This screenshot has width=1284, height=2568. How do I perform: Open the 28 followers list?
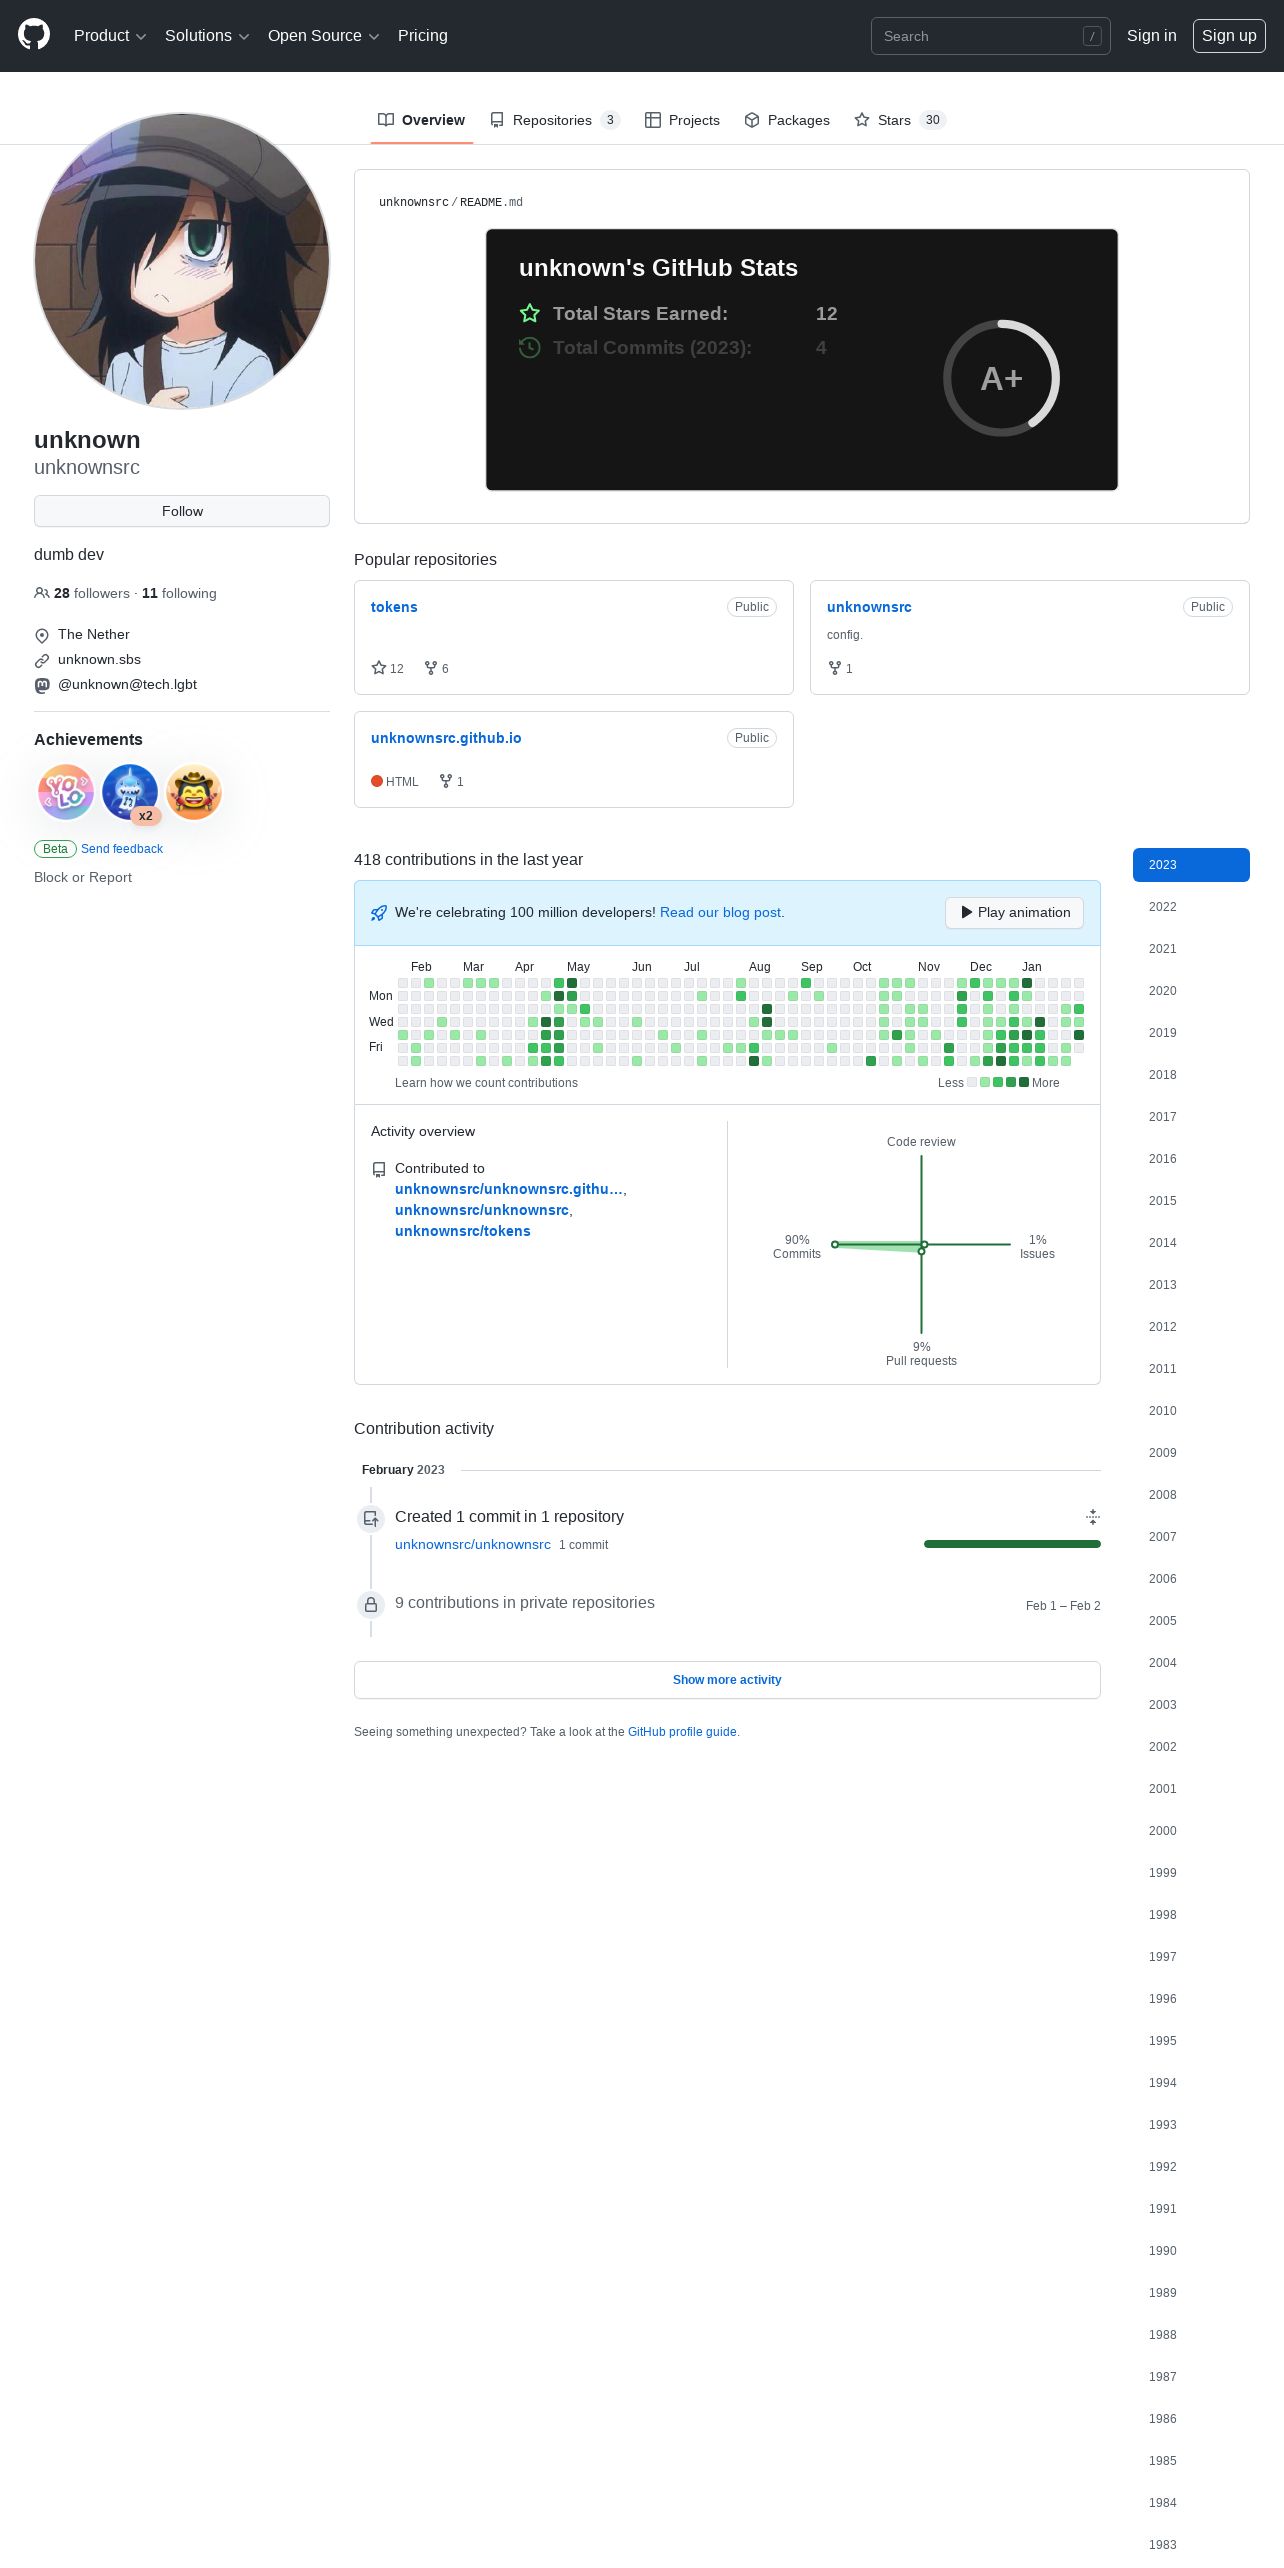pos(92,593)
